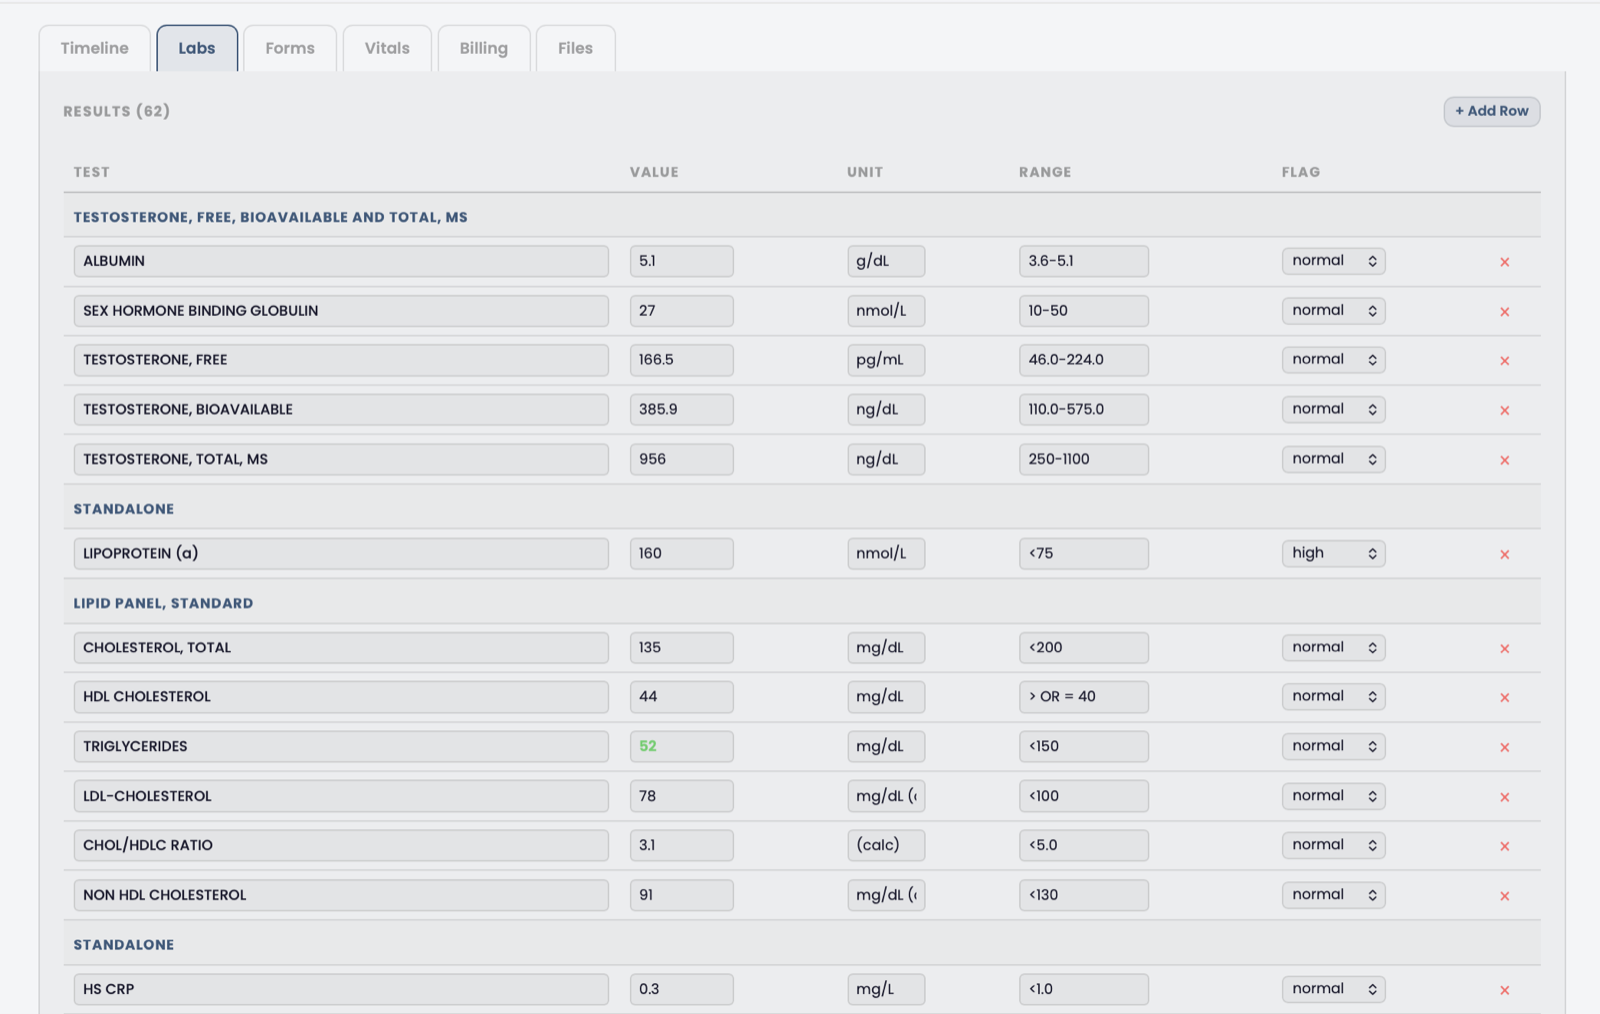
Task: Open flag dropdown for HS CRP
Action: pos(1333,990)
